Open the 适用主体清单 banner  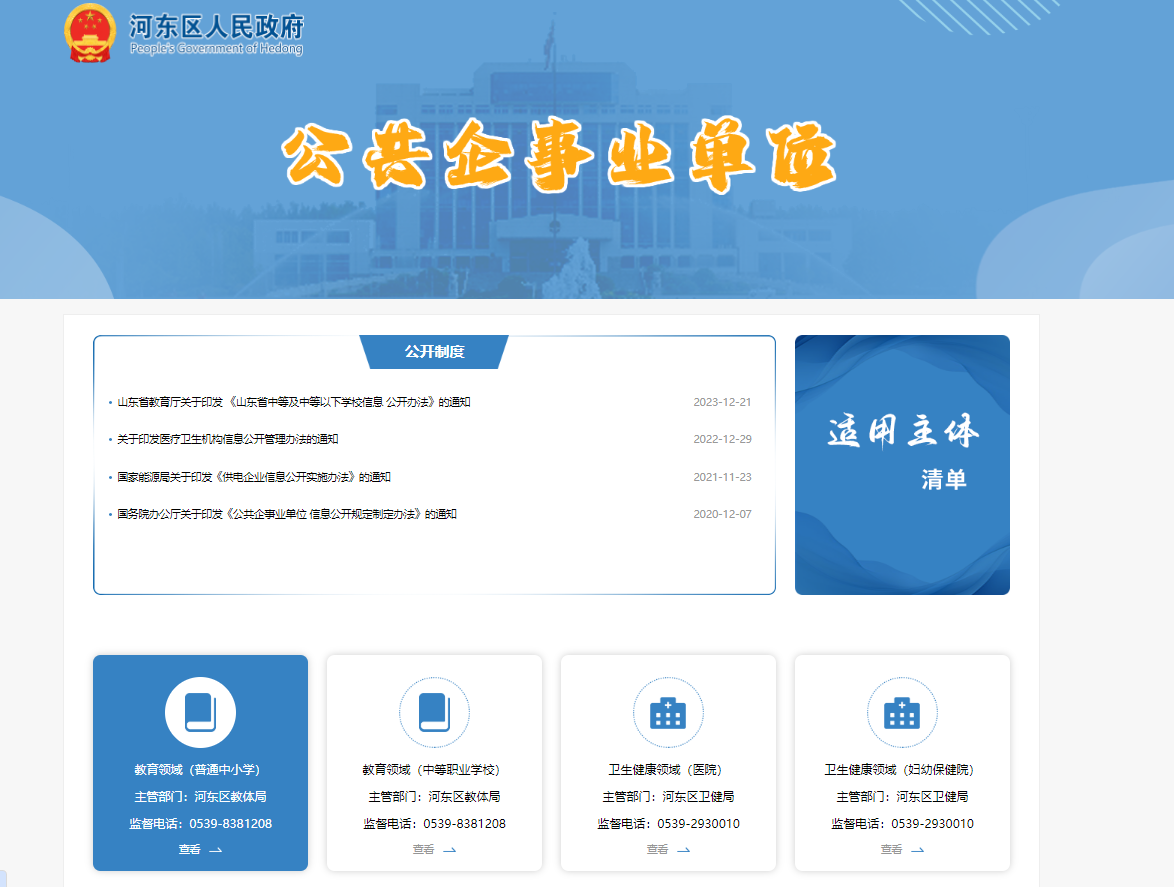click(902, 465)
